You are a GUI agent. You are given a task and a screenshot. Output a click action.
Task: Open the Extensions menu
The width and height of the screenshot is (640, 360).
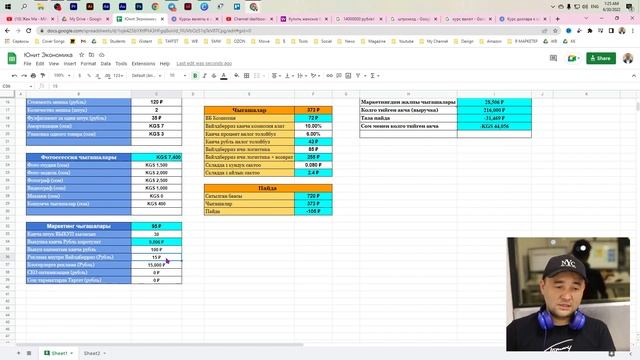pyautogui.click(x=143, y=64)
